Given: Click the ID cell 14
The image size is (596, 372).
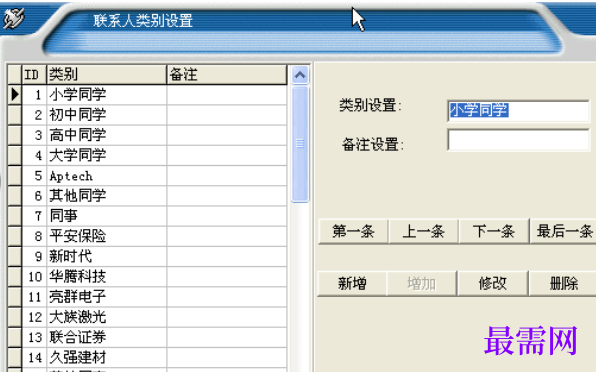Looking at the screenshot, I should (34, 357).
